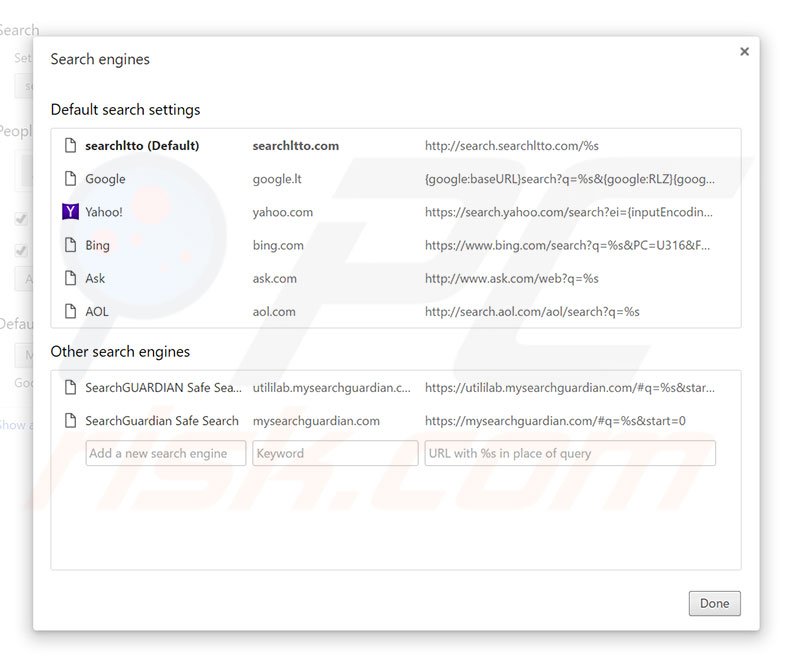Screen dimensions: 790x665
Task: Click the Google row page icon
Action: click(71, 179)
